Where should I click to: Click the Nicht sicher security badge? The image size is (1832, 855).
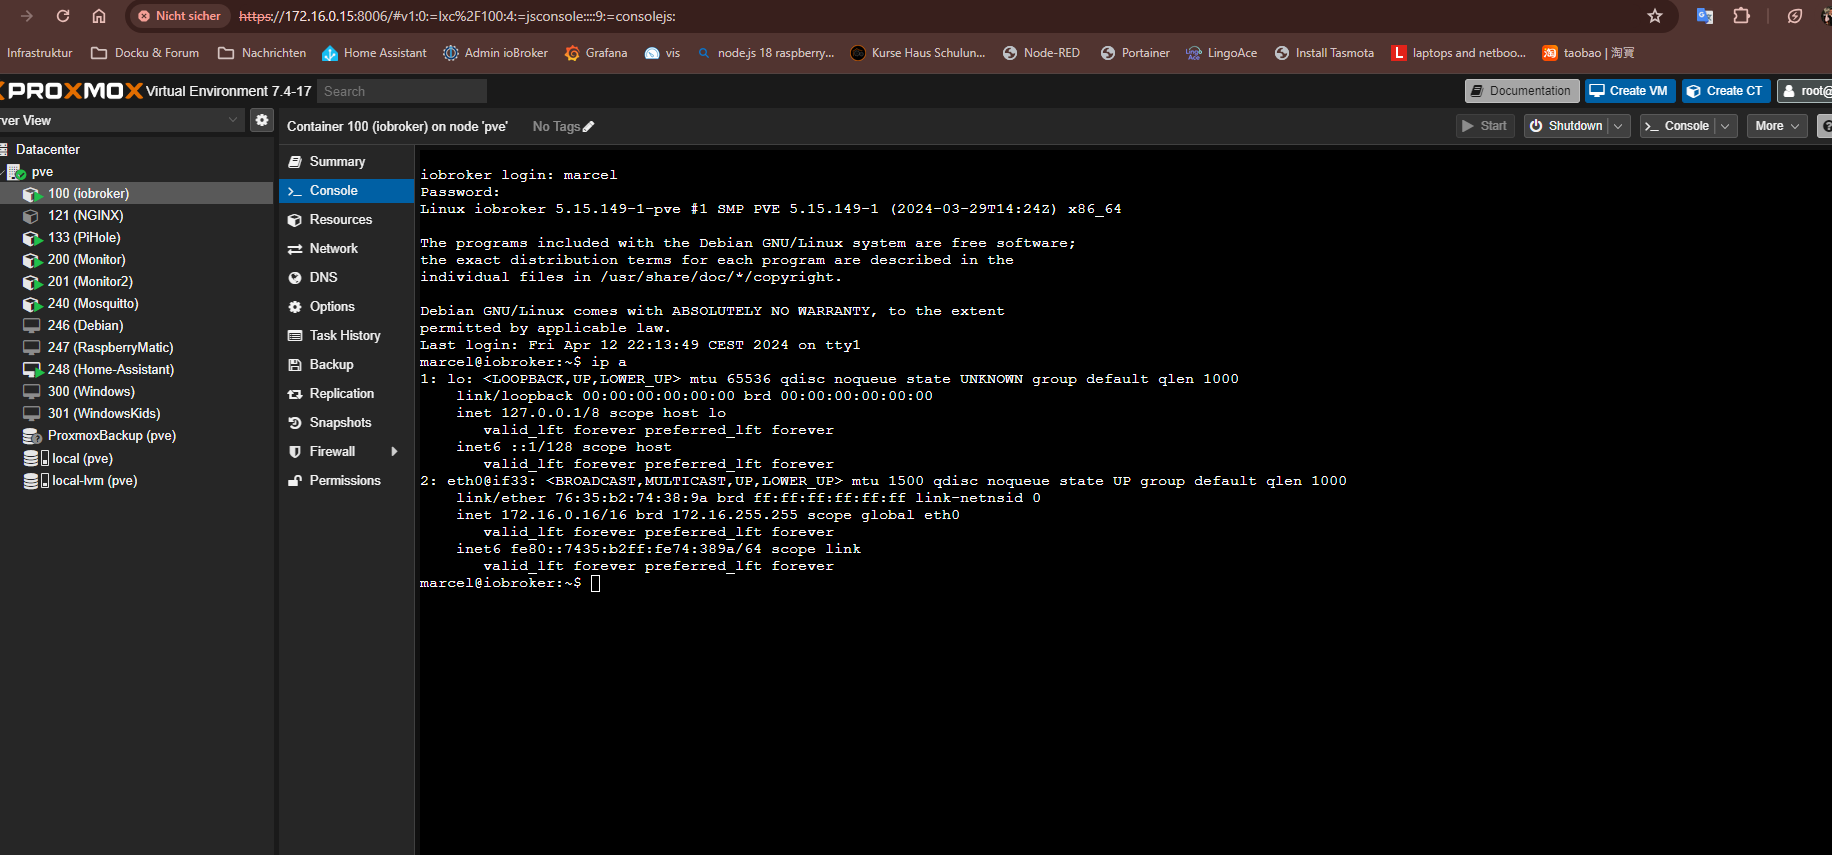[x=179, y=16]
